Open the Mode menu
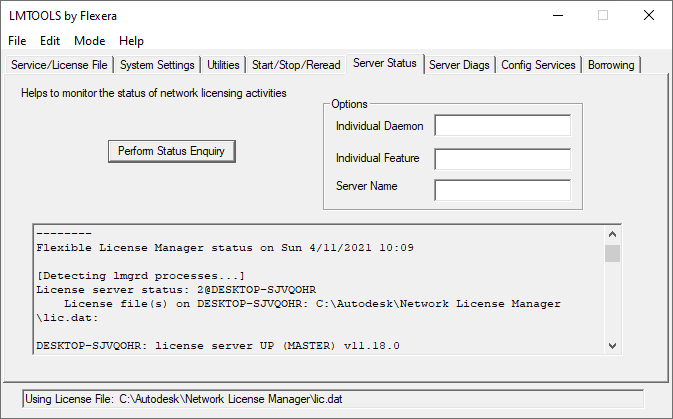 point(89,41)
